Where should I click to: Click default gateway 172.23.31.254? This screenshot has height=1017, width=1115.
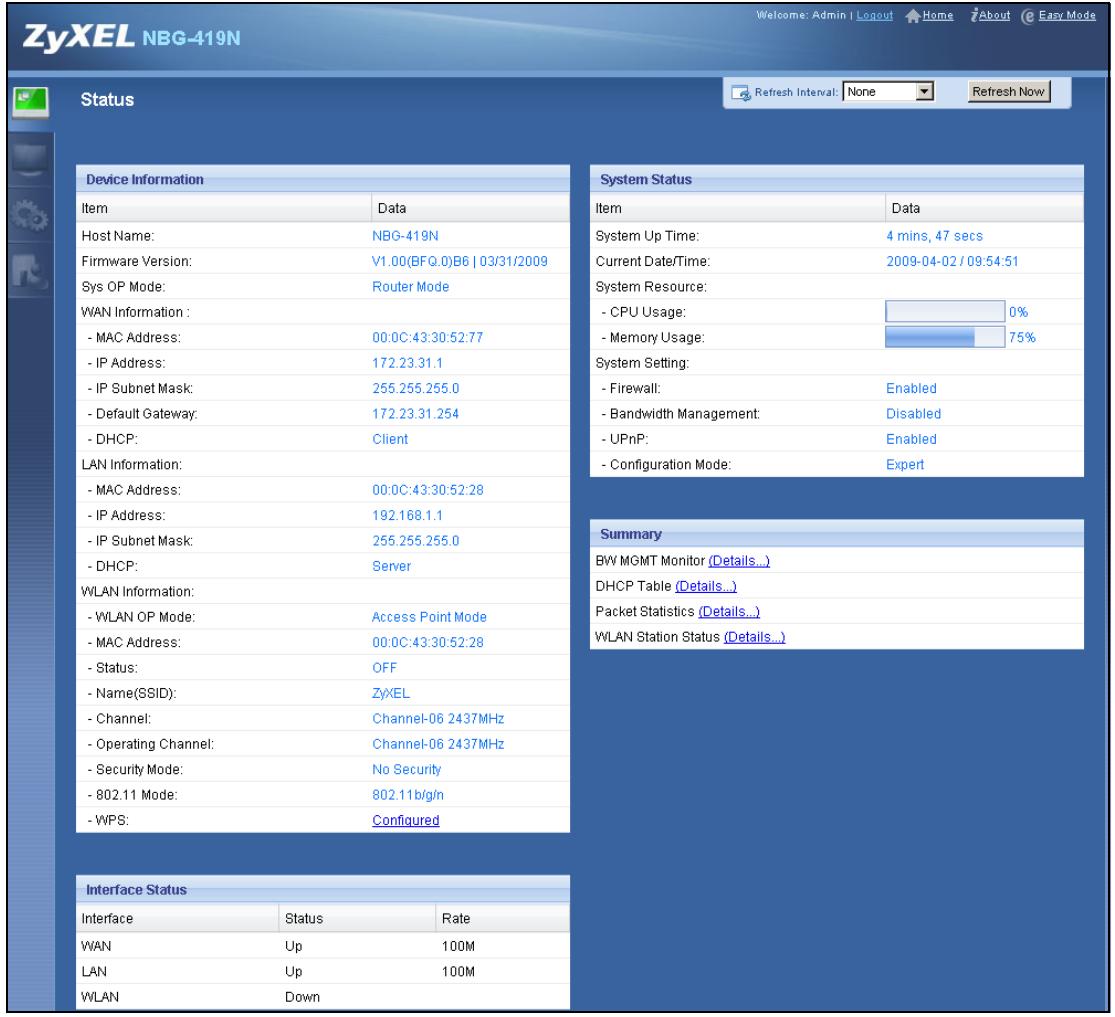(415, 414)
